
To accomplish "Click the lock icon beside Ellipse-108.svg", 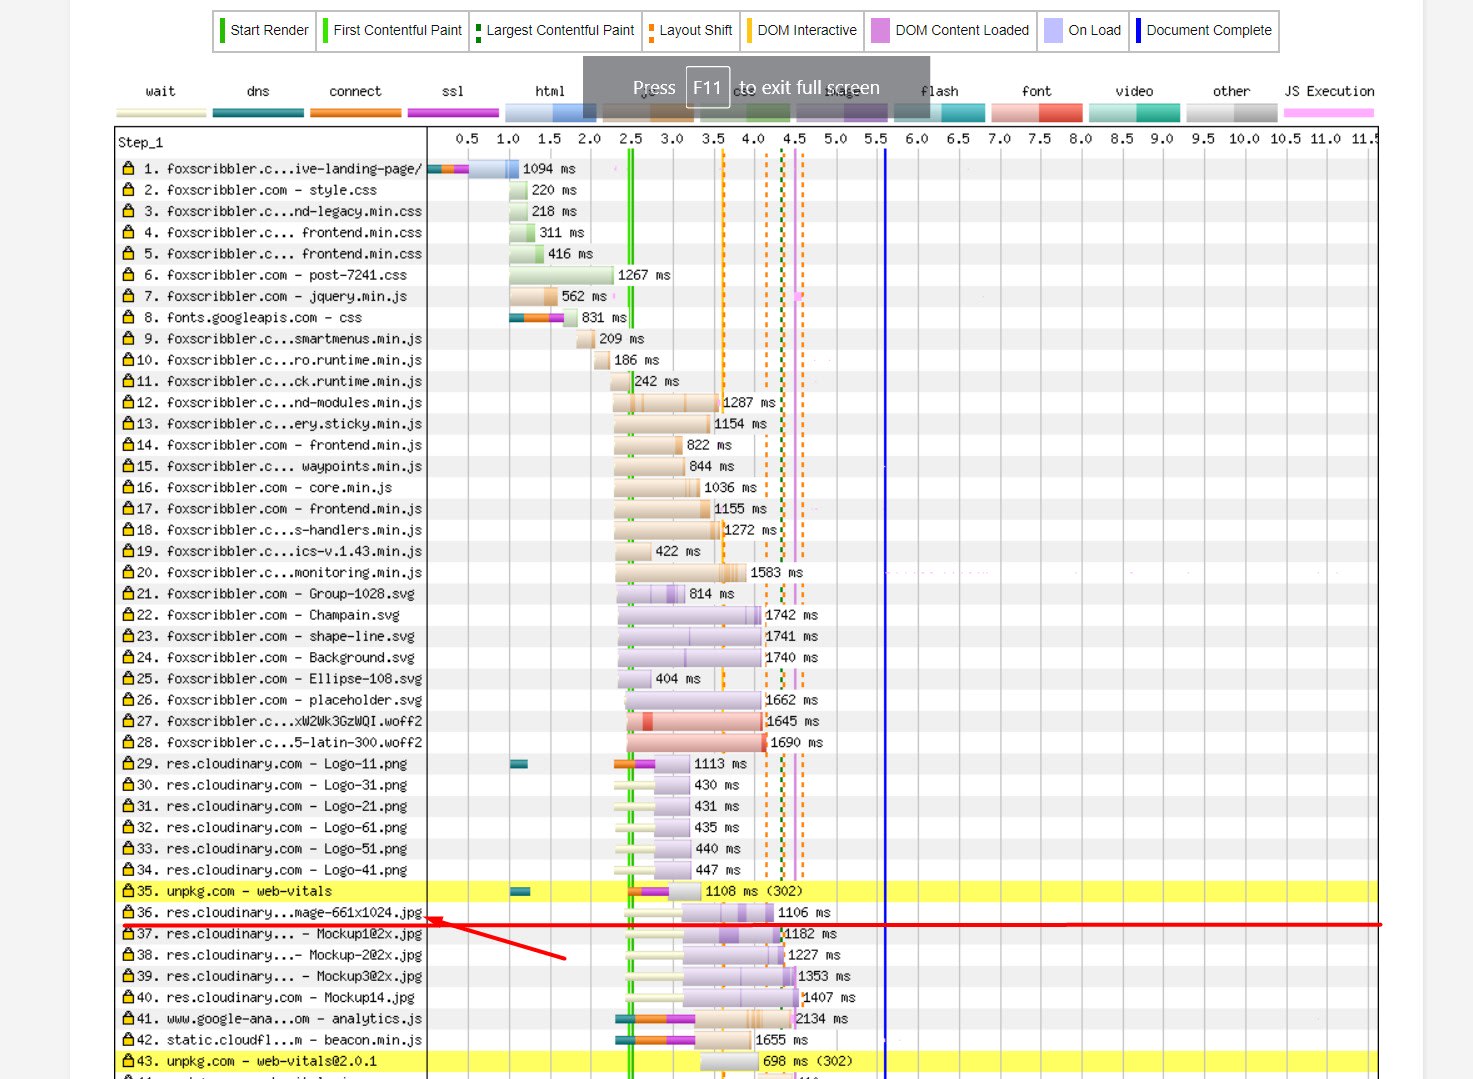I will coord(128,679).
